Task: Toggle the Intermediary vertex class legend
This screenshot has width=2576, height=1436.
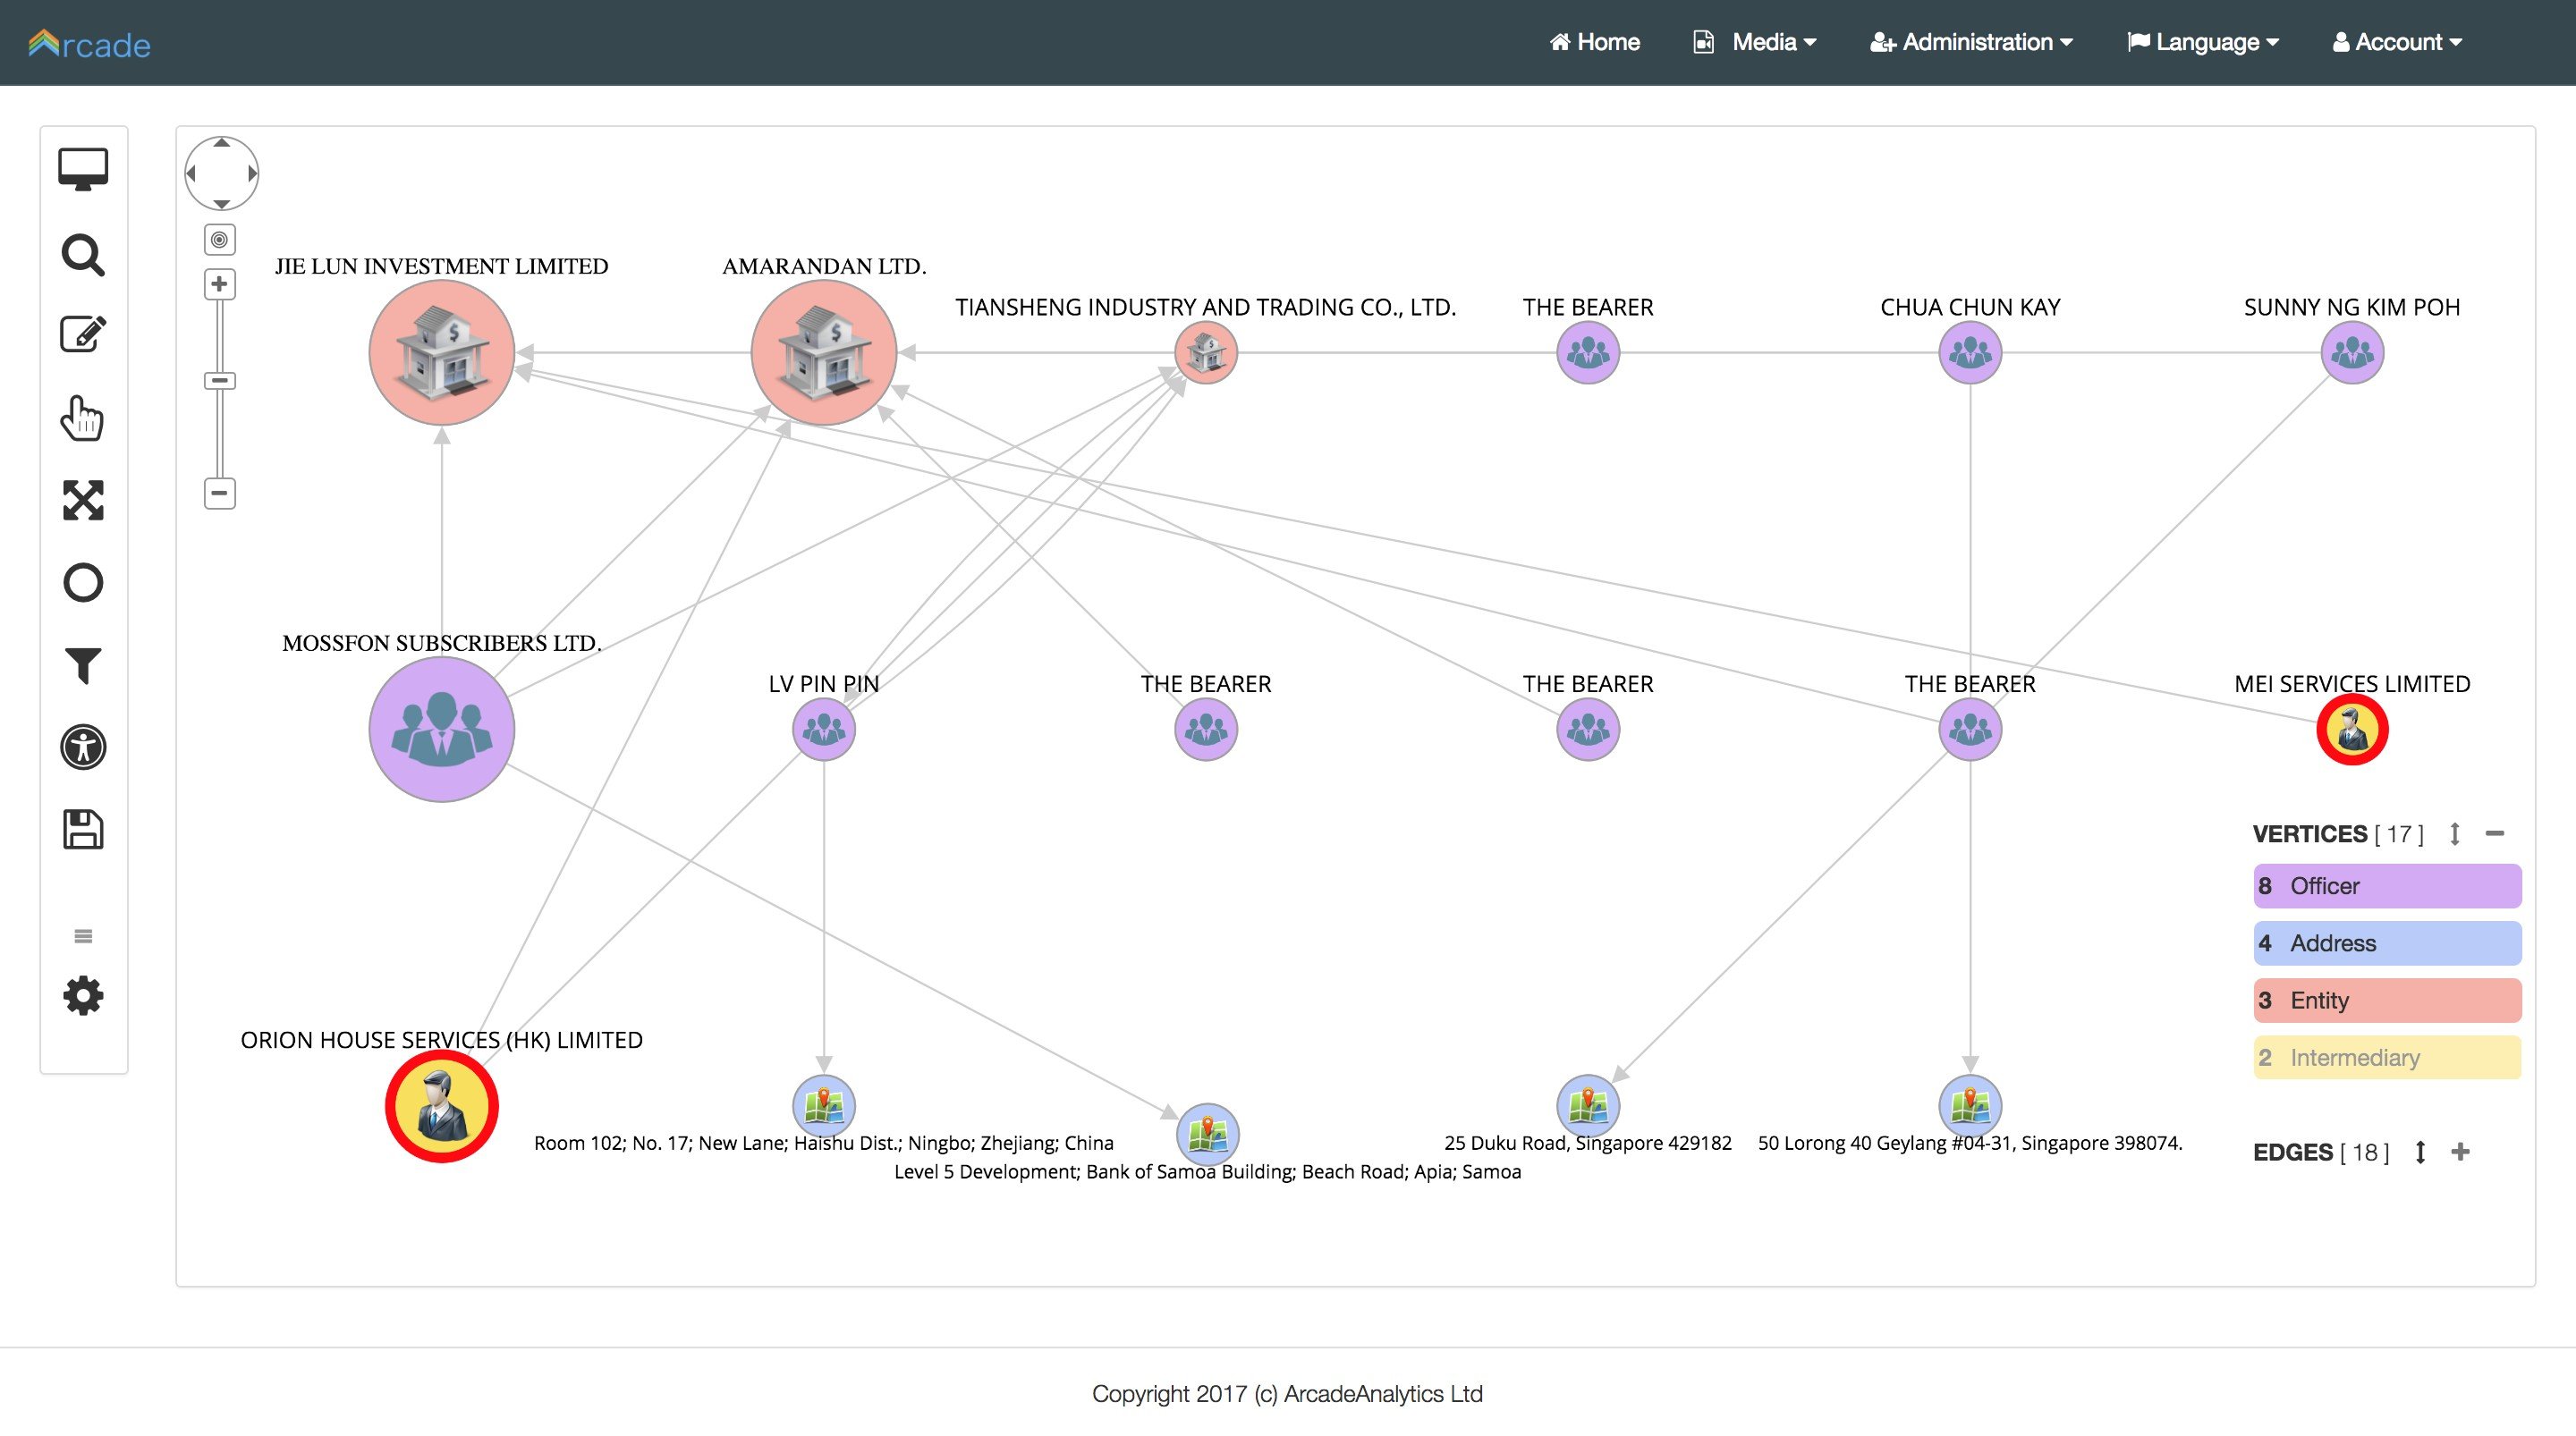Action: coord(2387,1057)
